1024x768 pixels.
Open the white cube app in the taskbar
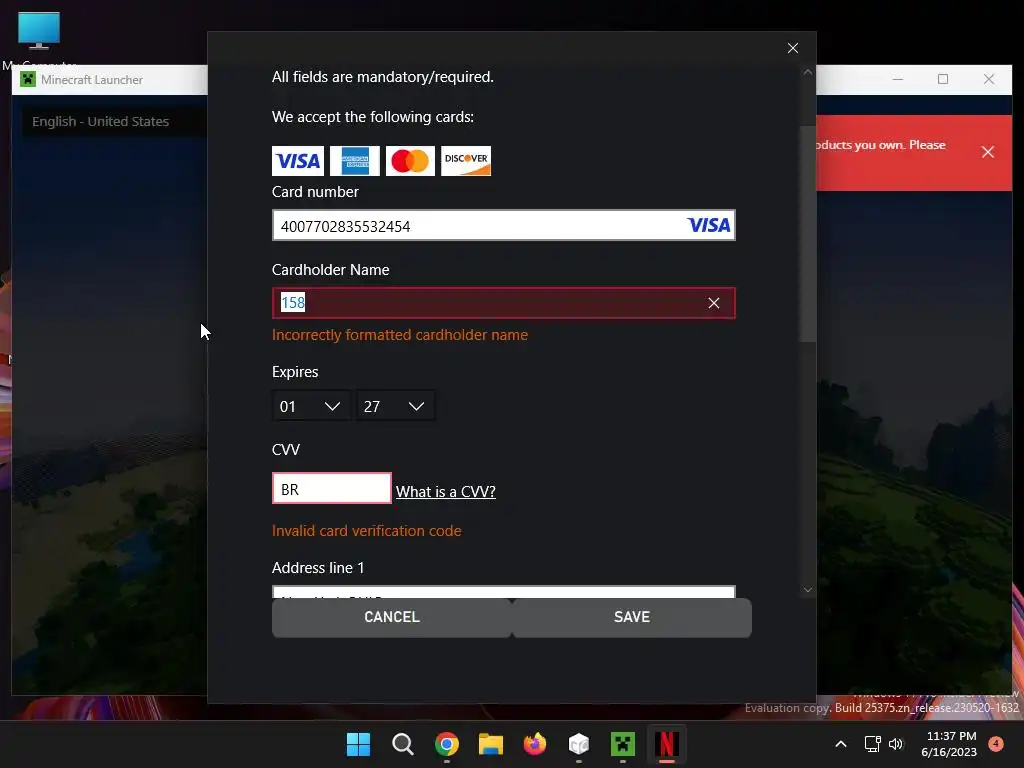[579, 744]
